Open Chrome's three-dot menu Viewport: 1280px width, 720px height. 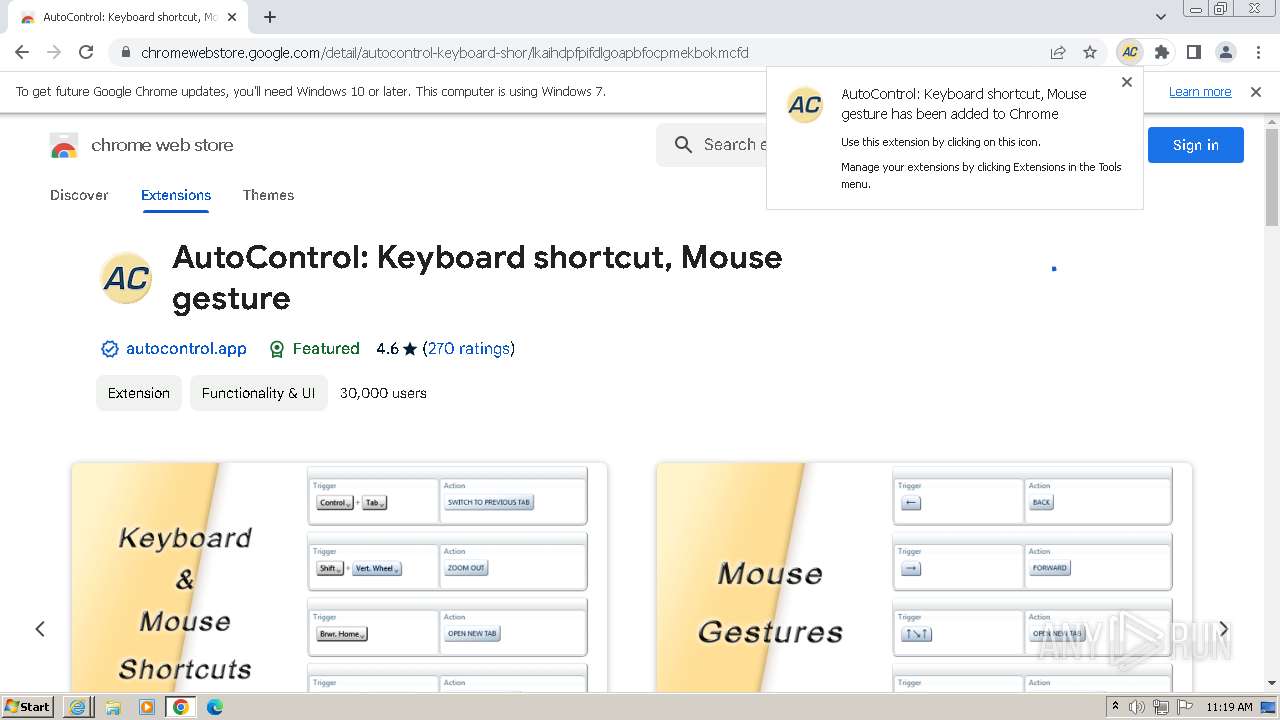pyautogui.click(x=1258, y=52)
